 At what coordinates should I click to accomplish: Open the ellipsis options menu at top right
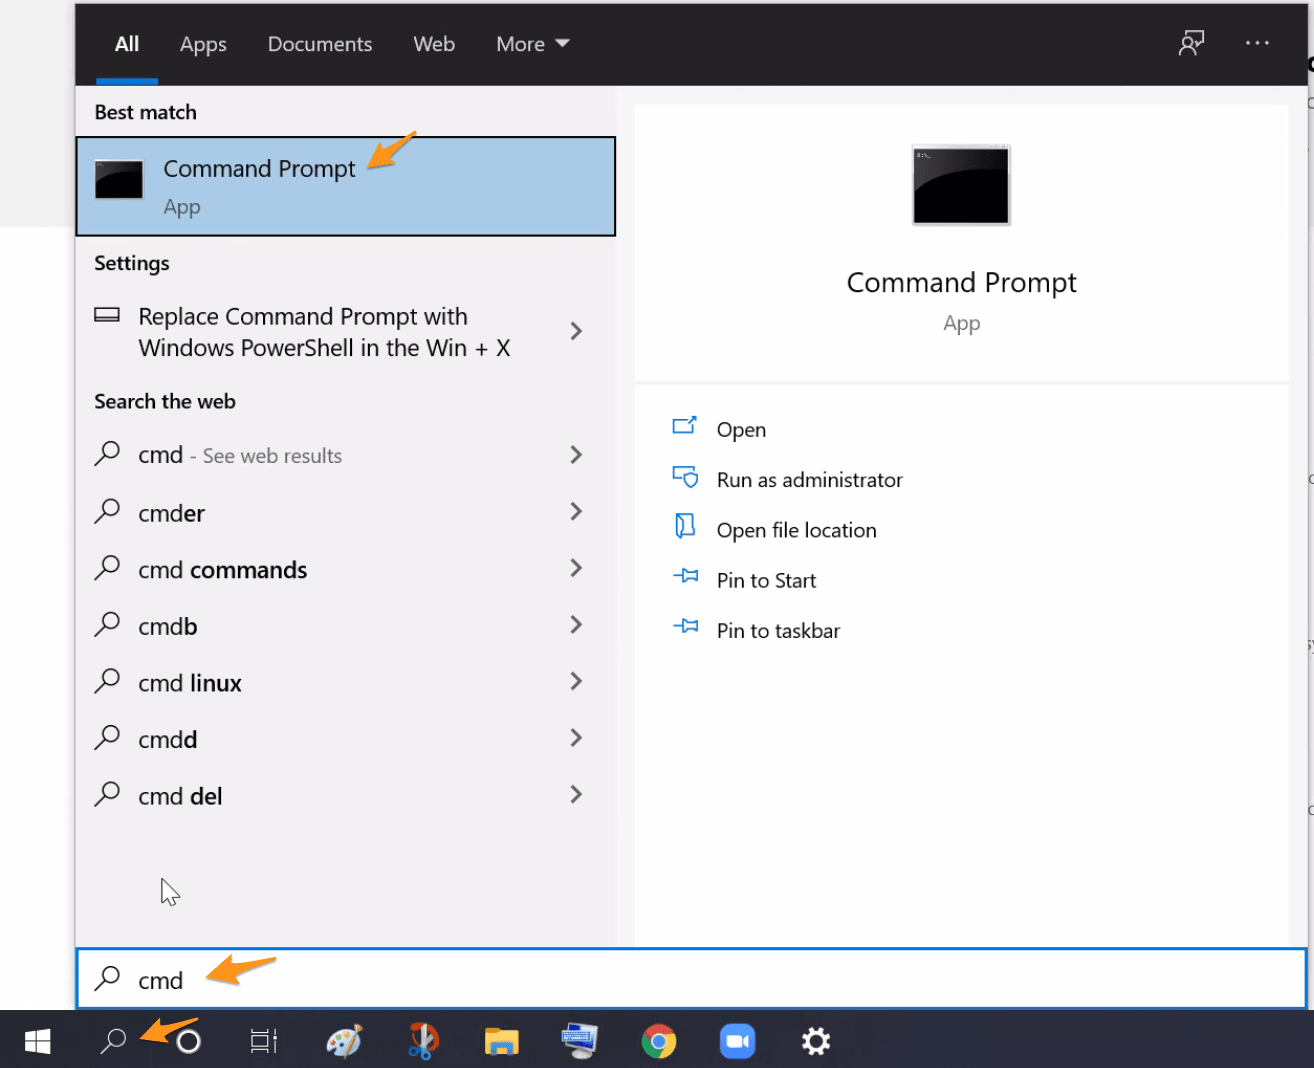1257,43
